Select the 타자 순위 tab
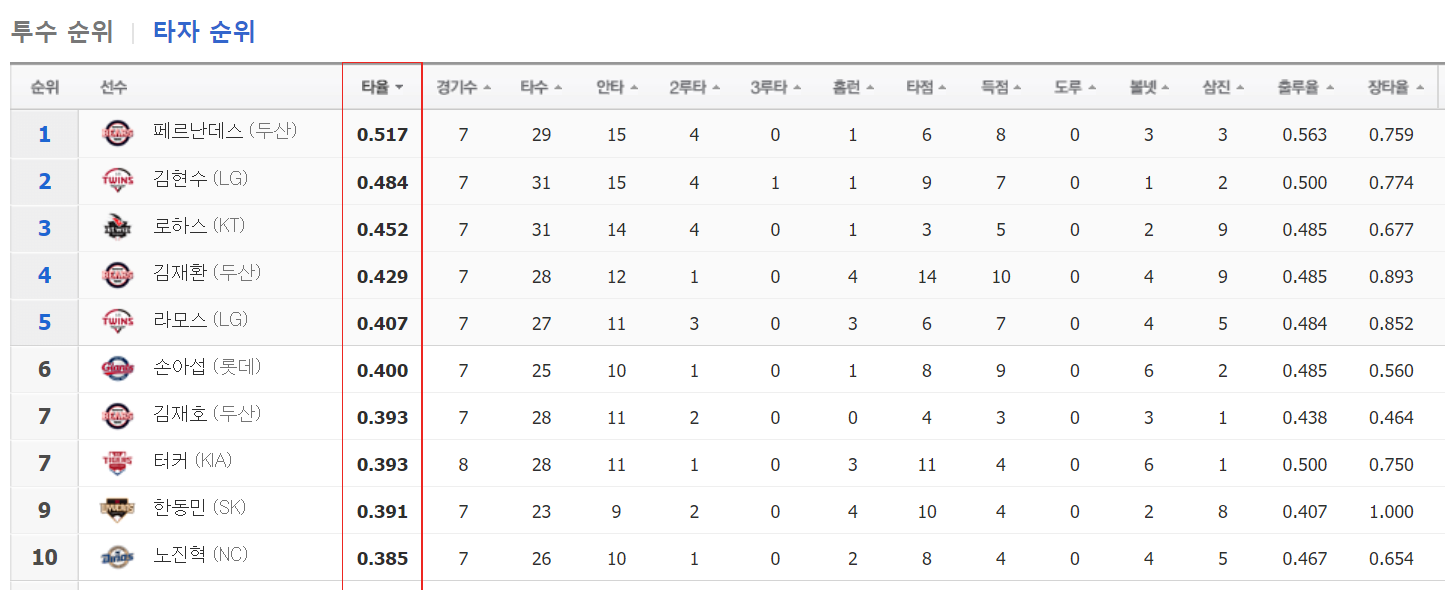 [204, 32]
